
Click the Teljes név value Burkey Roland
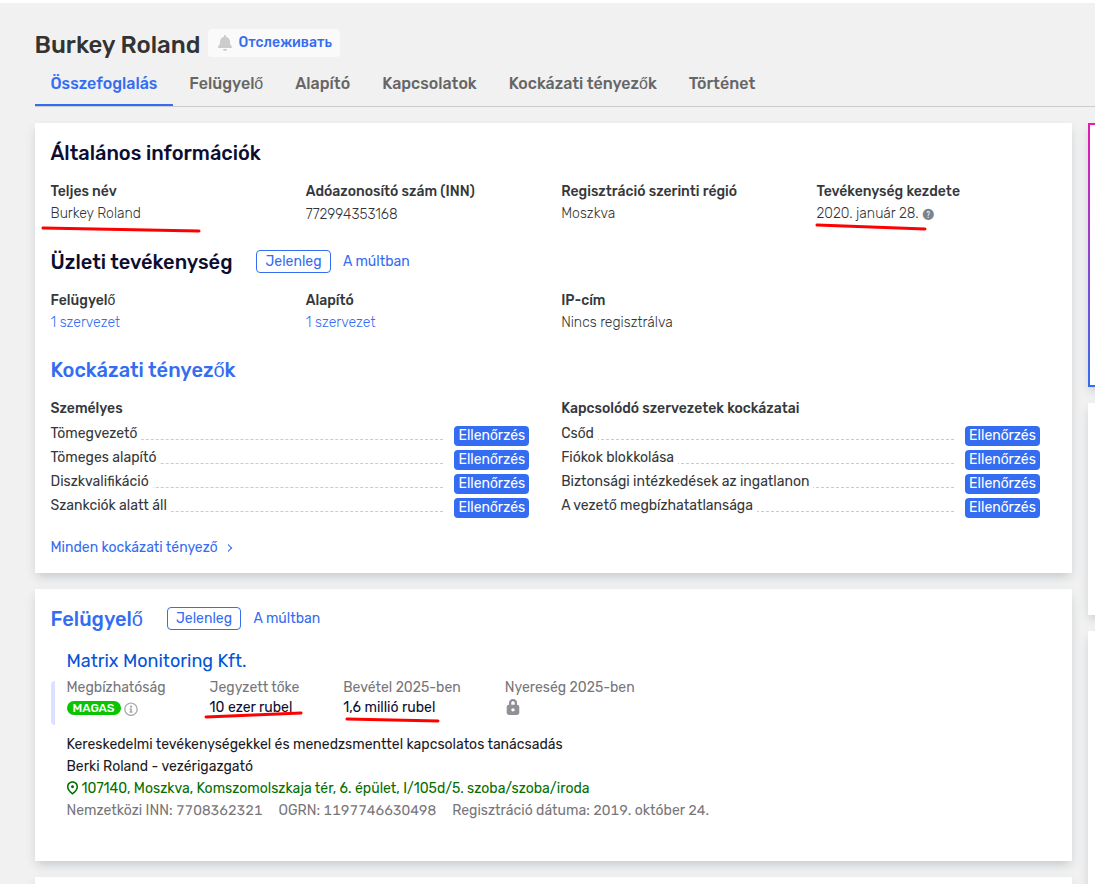point(96,214)
